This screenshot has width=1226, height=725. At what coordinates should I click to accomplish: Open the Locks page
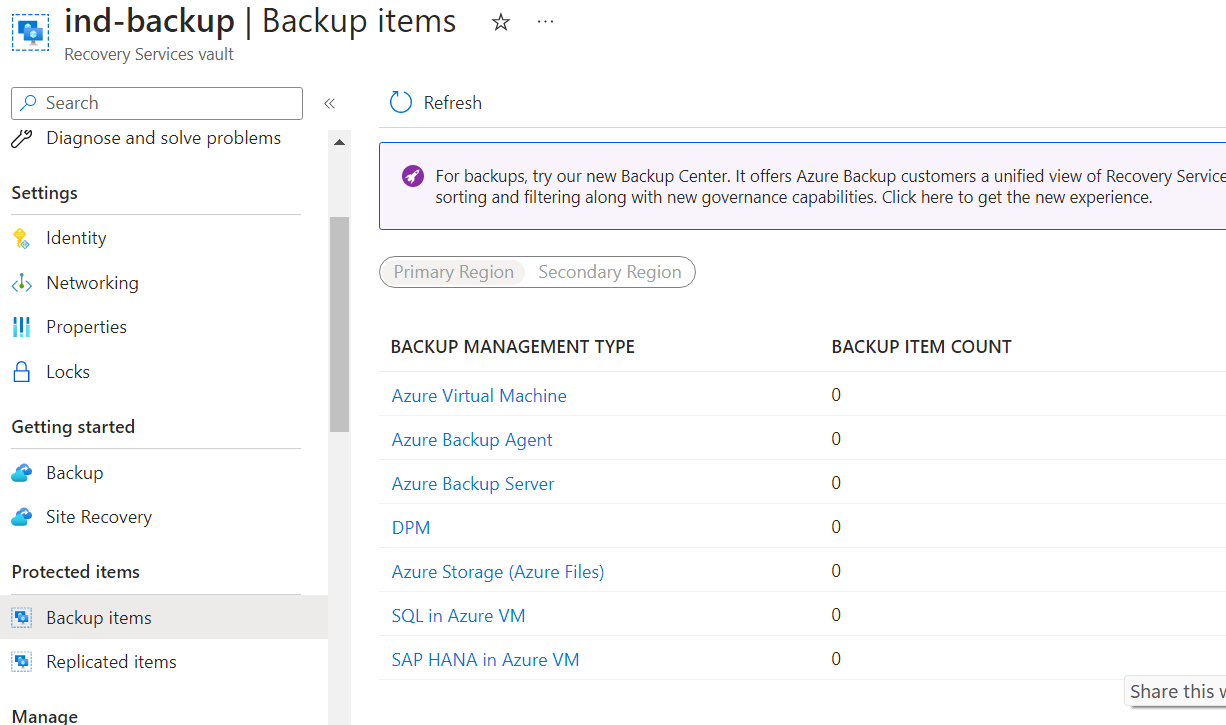click(x=68, y=372)
